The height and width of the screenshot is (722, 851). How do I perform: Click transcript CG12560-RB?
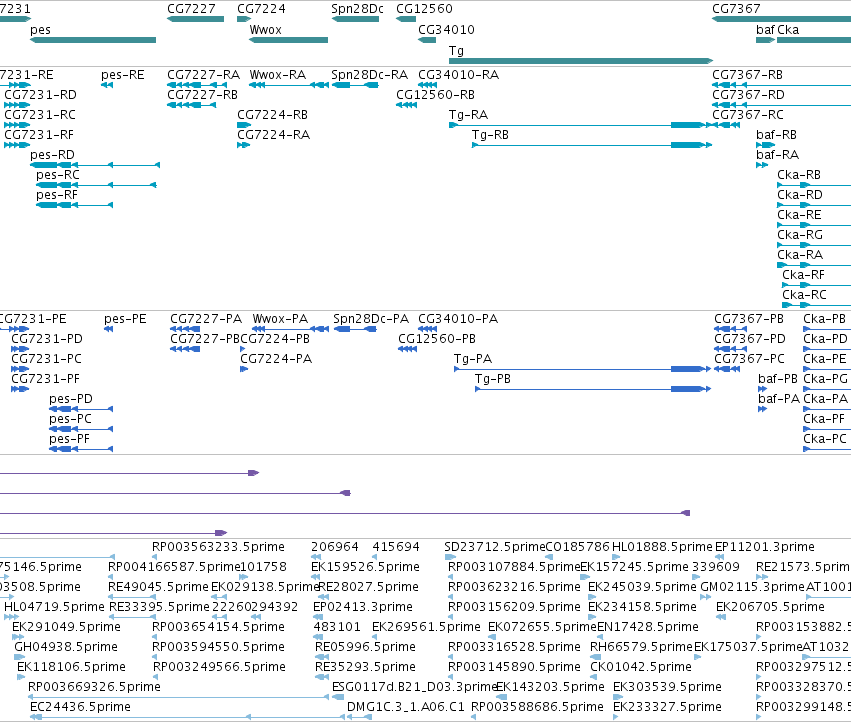point(407,105)
